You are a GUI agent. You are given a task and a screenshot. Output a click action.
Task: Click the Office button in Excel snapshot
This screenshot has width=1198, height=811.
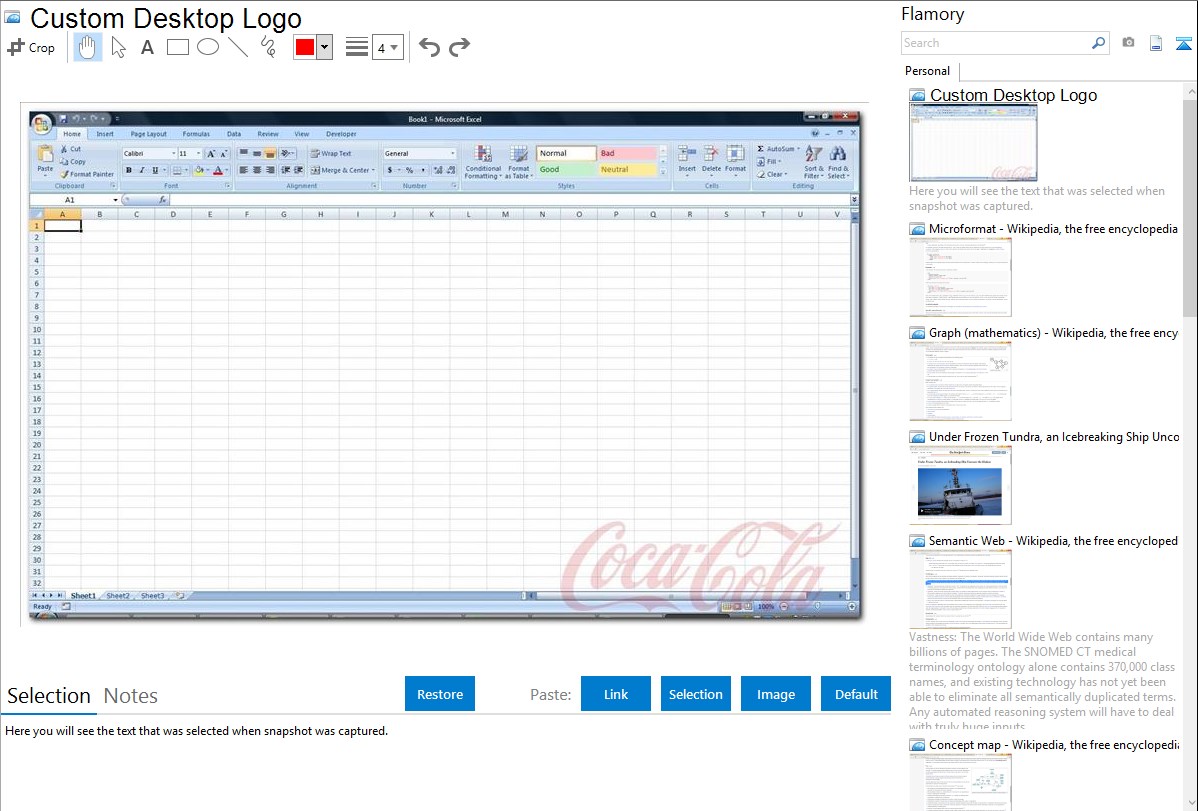tap(41, 122)
